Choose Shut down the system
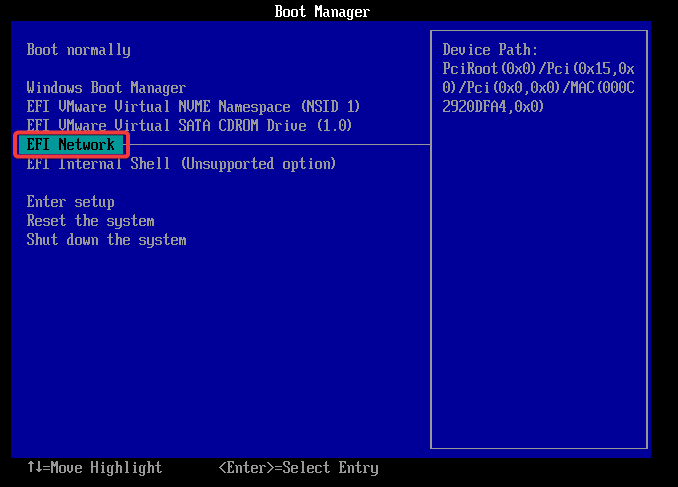Image resolution: width=678 pixels, height=487 pixels. (x=106, y=240)
